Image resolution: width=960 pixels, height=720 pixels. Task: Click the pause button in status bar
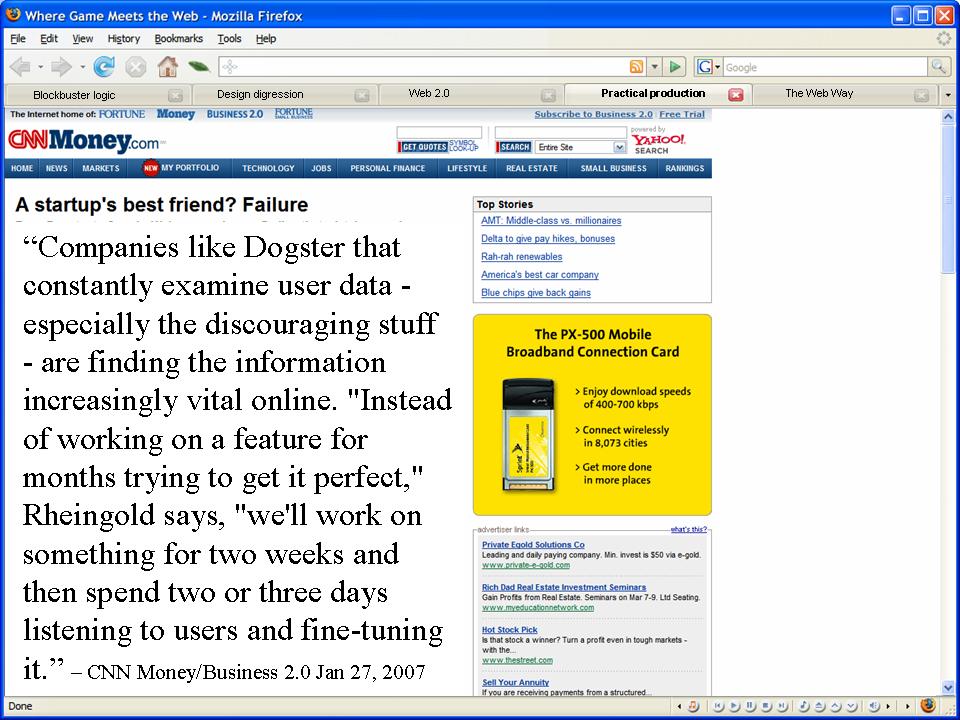click(x=751, y=706)
